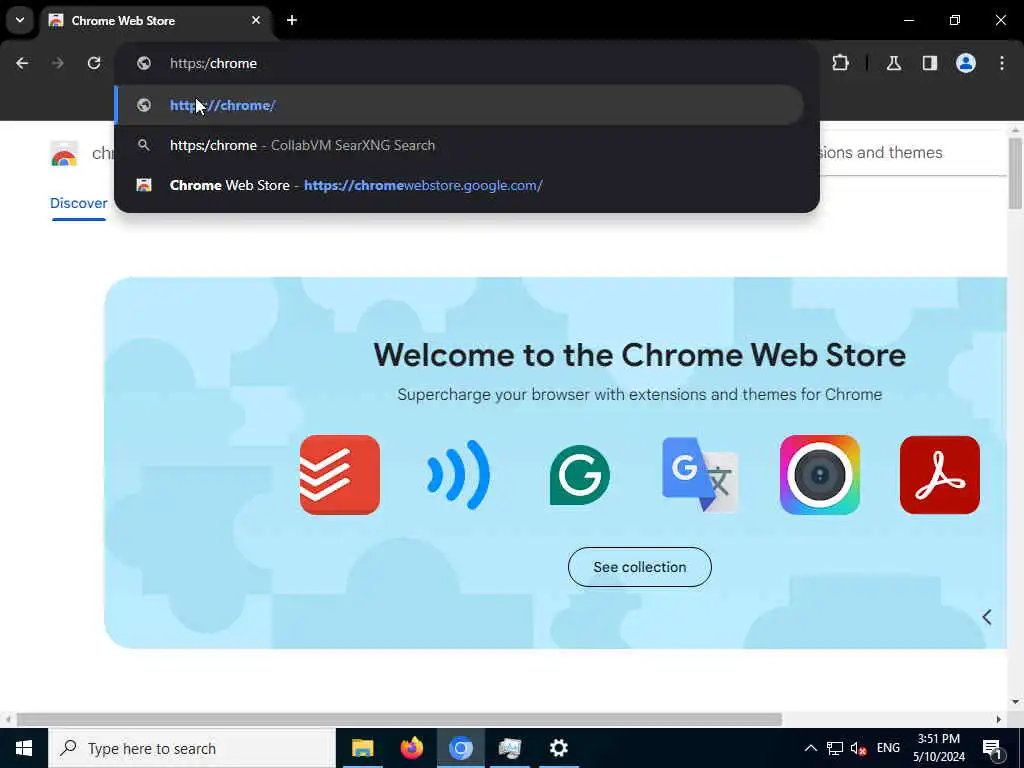Click the Type here to search box
Screen dimensions: 1024x768
pos(191,748)
